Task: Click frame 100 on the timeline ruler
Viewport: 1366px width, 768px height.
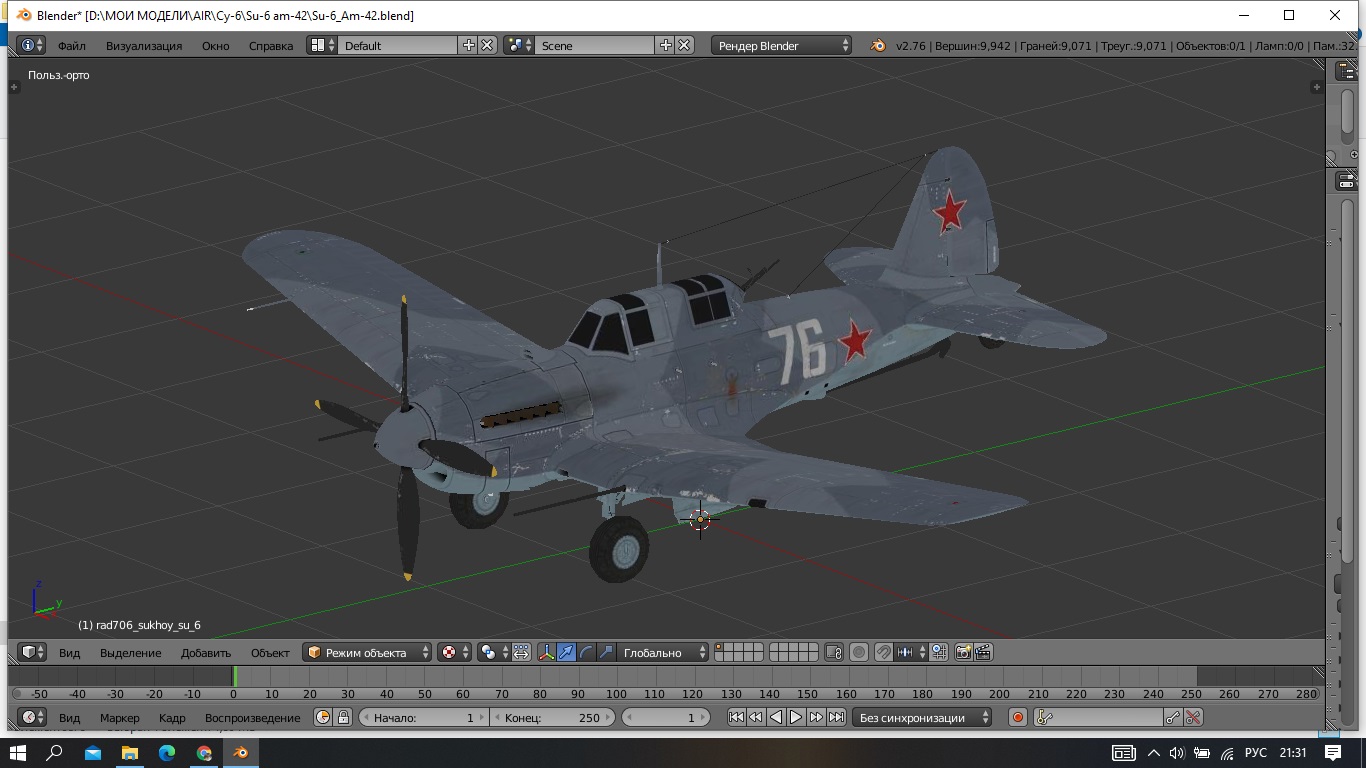Action: point(616,693)
